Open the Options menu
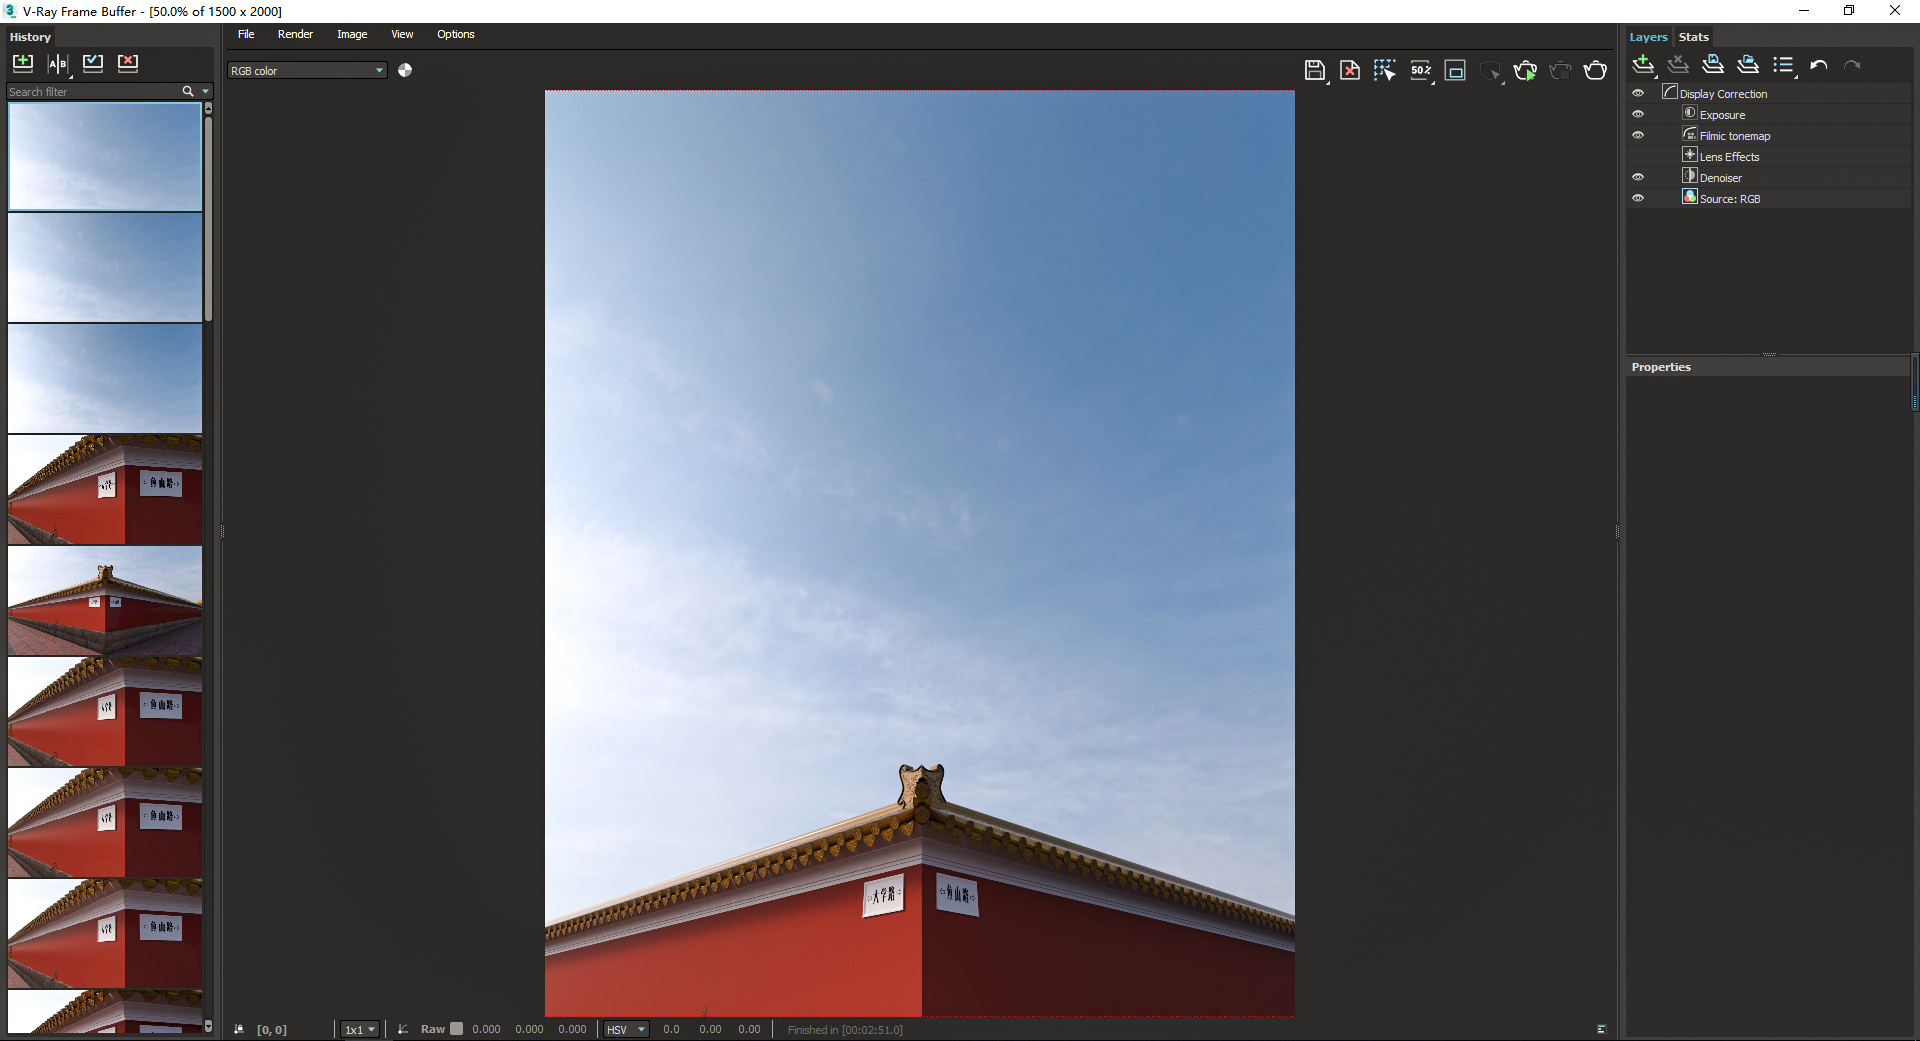The image size is (1920, 1041). [456, 34]
